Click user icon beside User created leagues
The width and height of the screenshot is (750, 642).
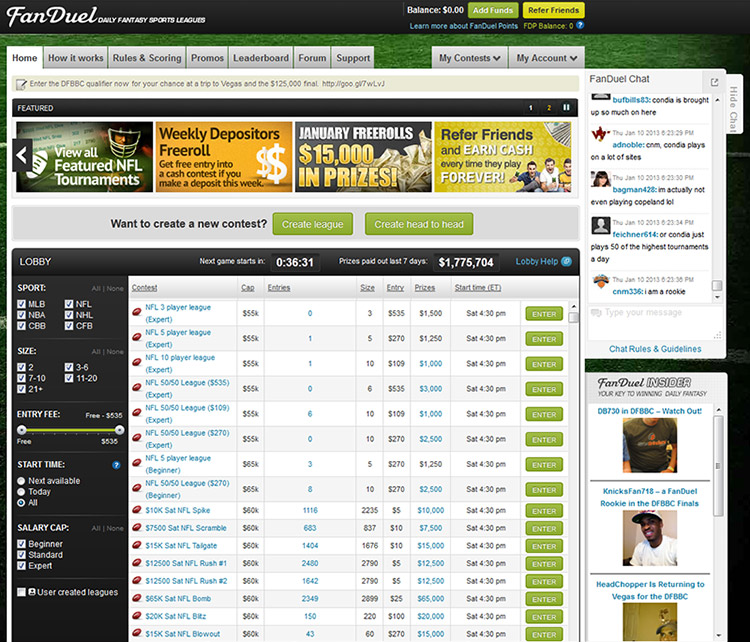32,592
